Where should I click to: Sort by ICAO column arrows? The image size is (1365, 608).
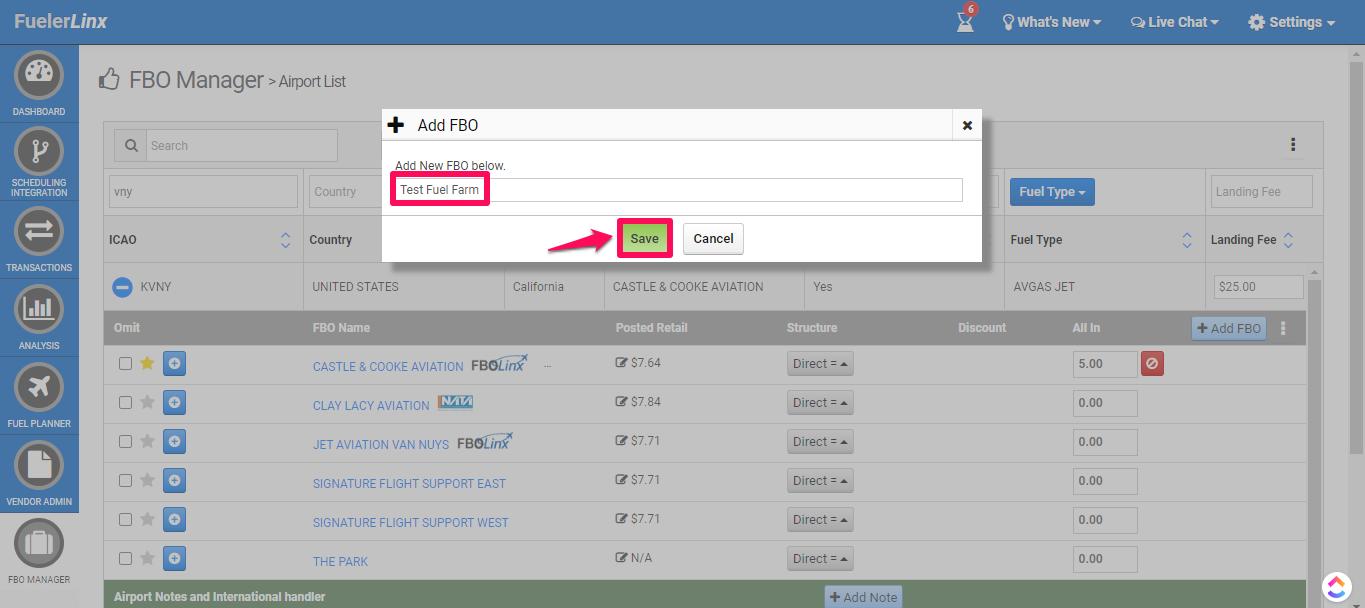pos(285,240)
